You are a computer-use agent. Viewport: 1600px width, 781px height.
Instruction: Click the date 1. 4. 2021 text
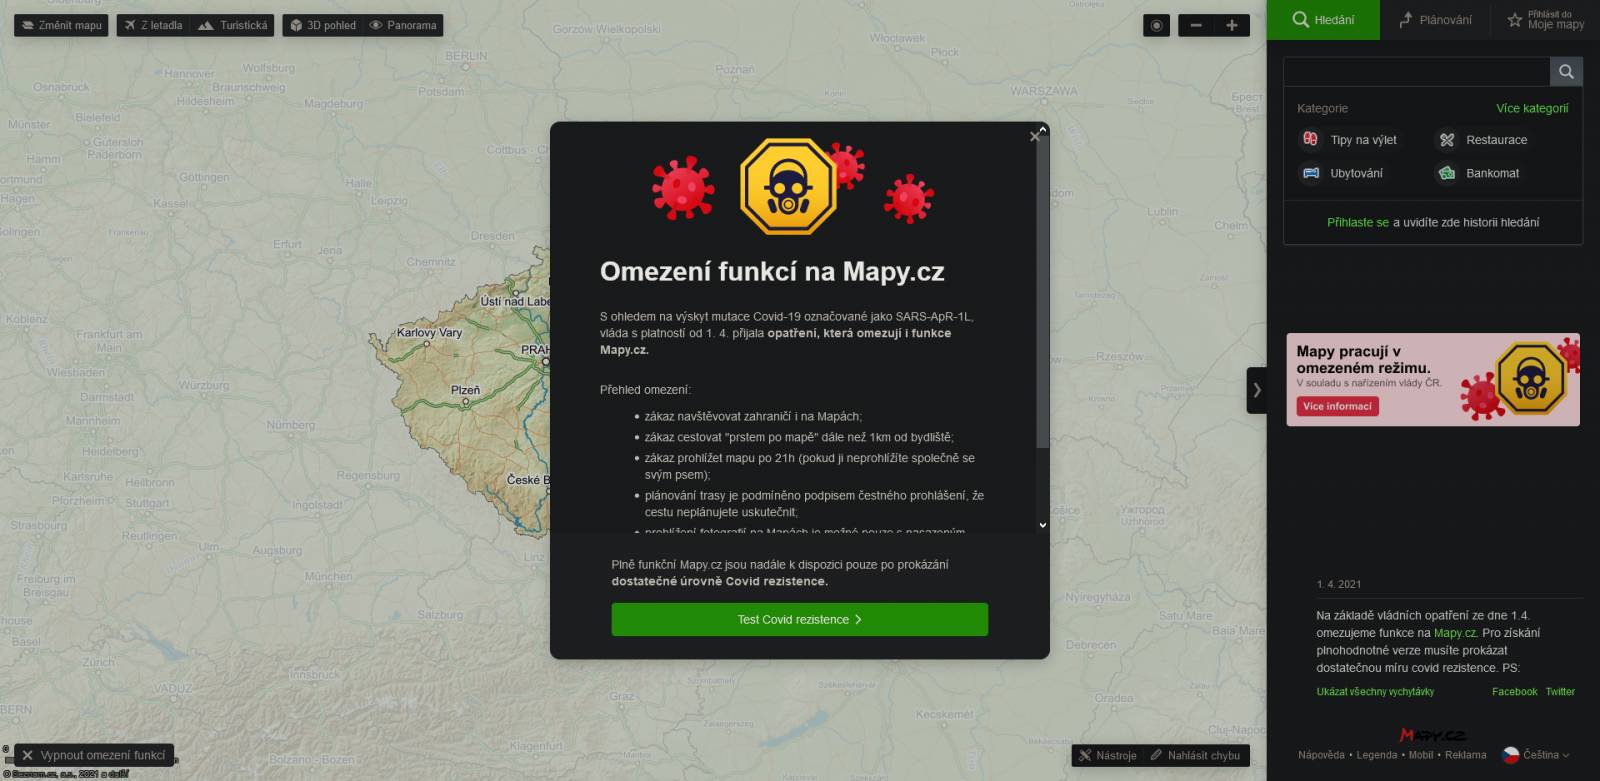tap(1339, 584)
